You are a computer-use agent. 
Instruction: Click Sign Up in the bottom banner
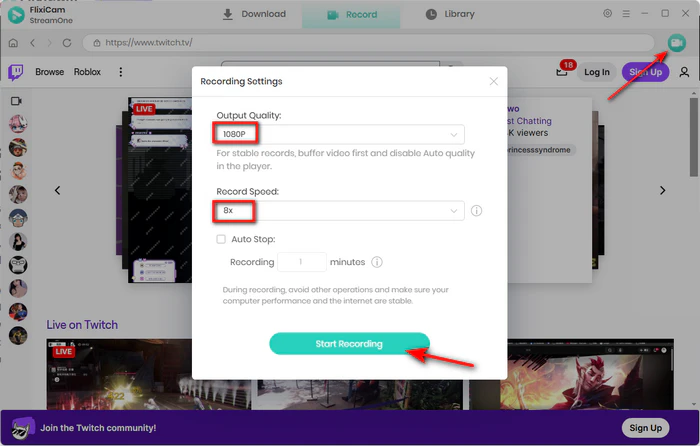click(646, 428)
